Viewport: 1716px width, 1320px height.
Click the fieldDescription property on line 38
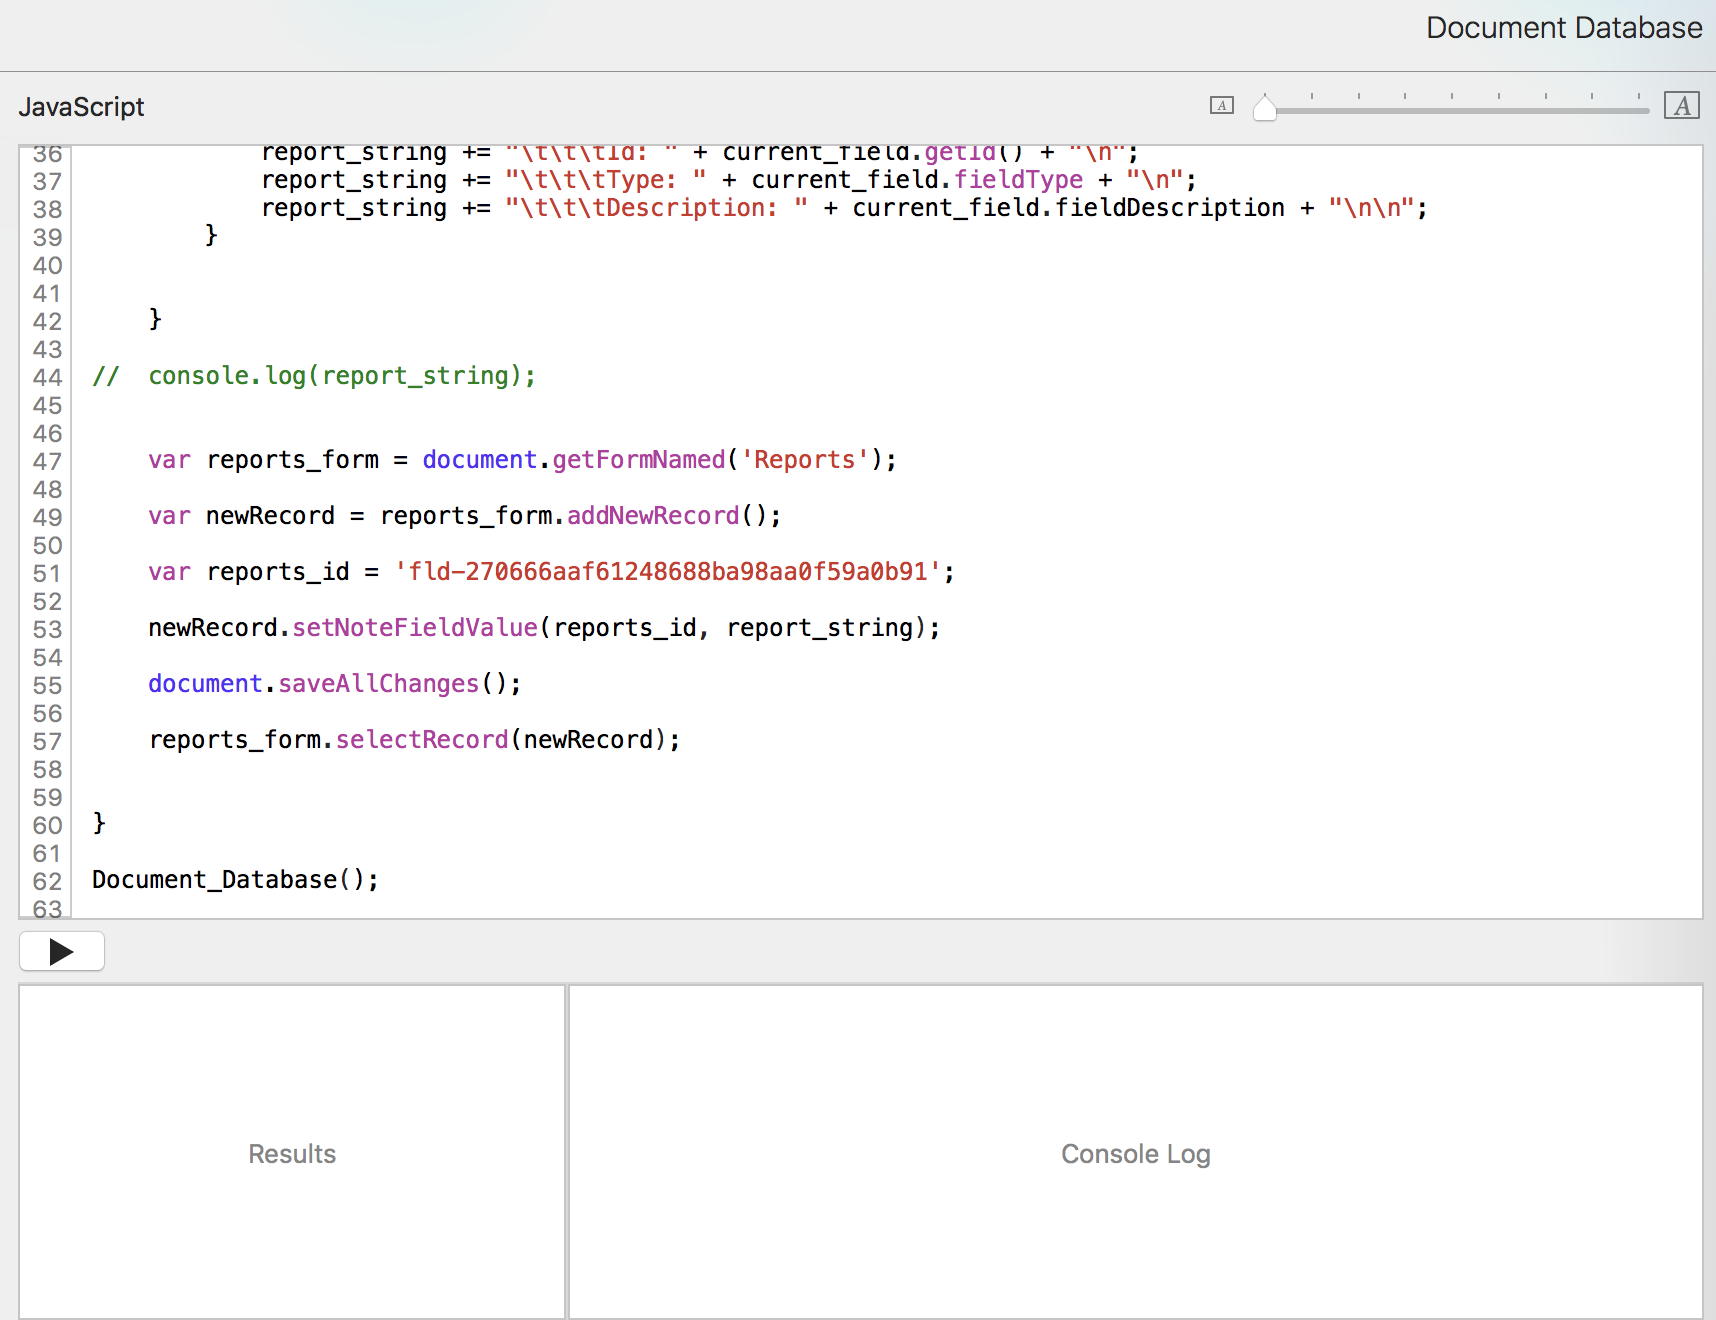(1170, 208)
